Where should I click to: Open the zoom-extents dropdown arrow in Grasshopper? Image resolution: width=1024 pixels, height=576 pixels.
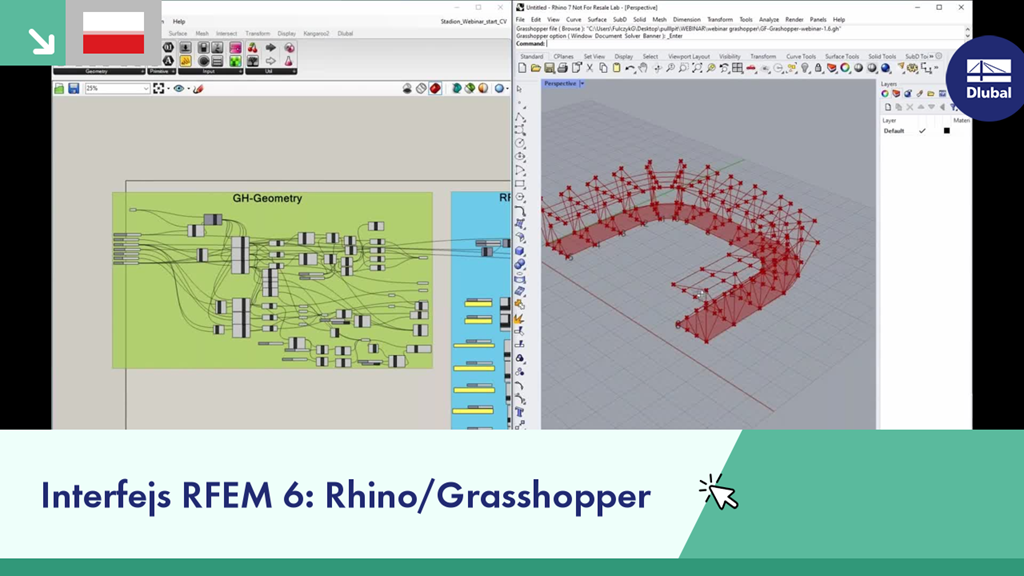tap(168, 88)
